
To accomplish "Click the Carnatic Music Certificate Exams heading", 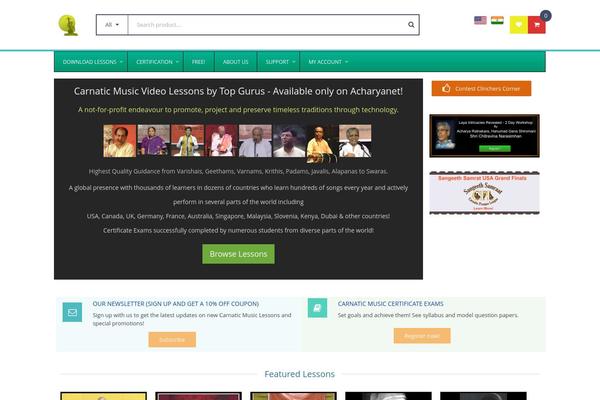I will click(390, 304).
